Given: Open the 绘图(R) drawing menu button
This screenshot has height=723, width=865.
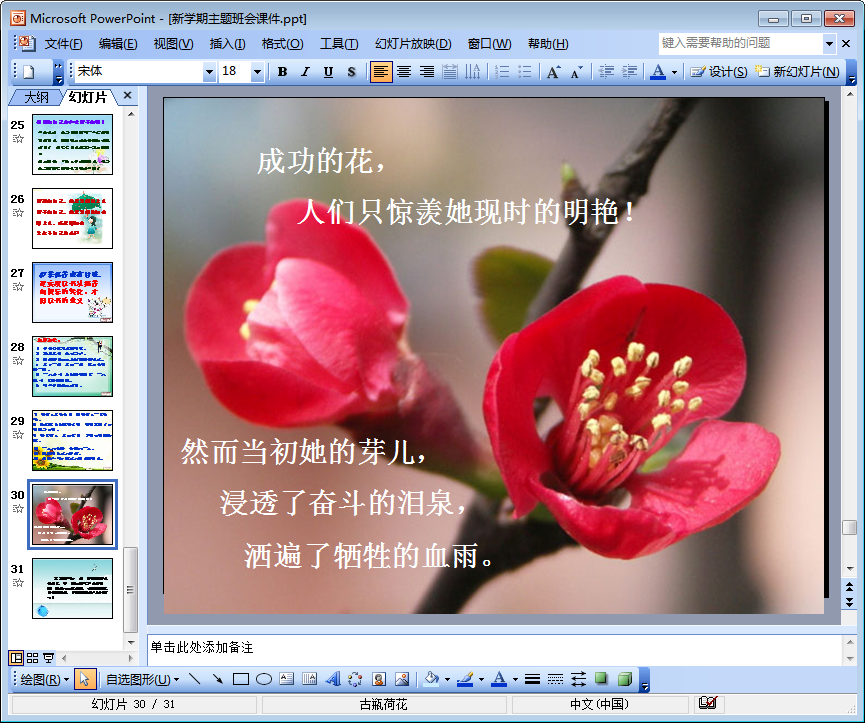Looking at the screenshot, I should pos(44,679).
